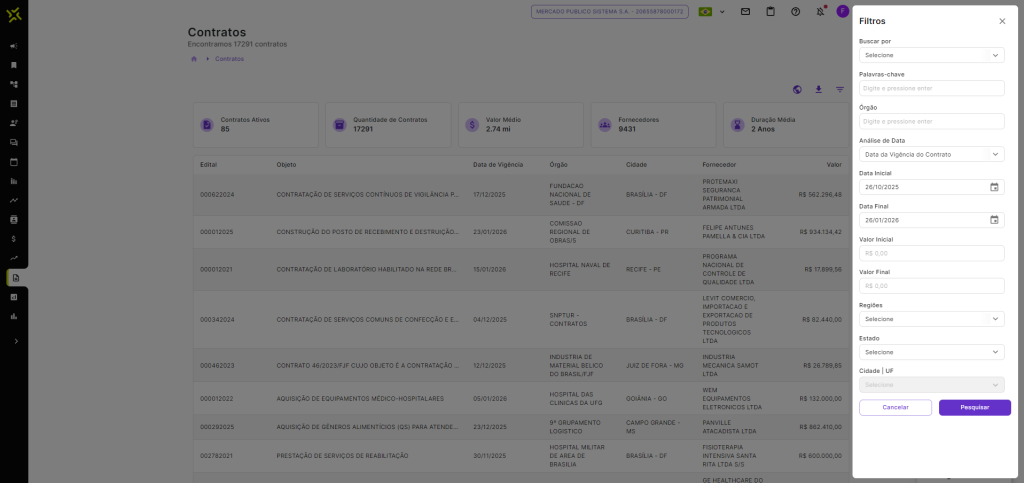The image size is (1024, 483).
Task: Open the Análise de Data dropdown
Action: point(931,154)
